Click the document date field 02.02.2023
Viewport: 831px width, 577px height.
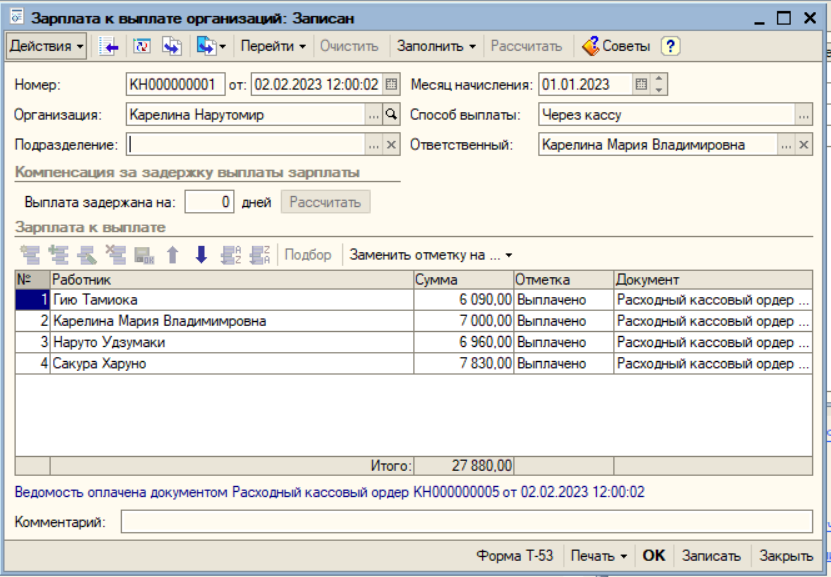316,84
